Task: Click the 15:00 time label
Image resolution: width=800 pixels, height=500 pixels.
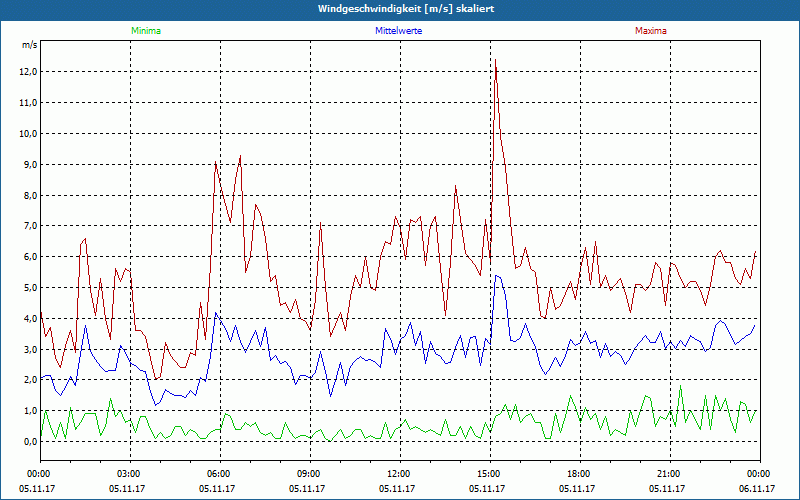Action: [490, 474]
